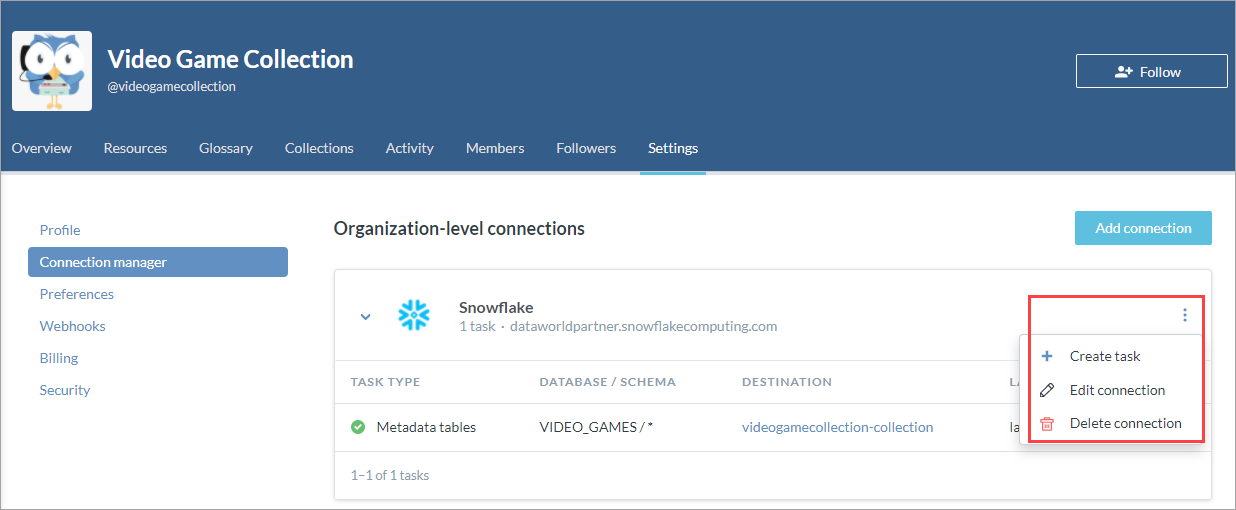Go to Billing settings

point(59,358)
